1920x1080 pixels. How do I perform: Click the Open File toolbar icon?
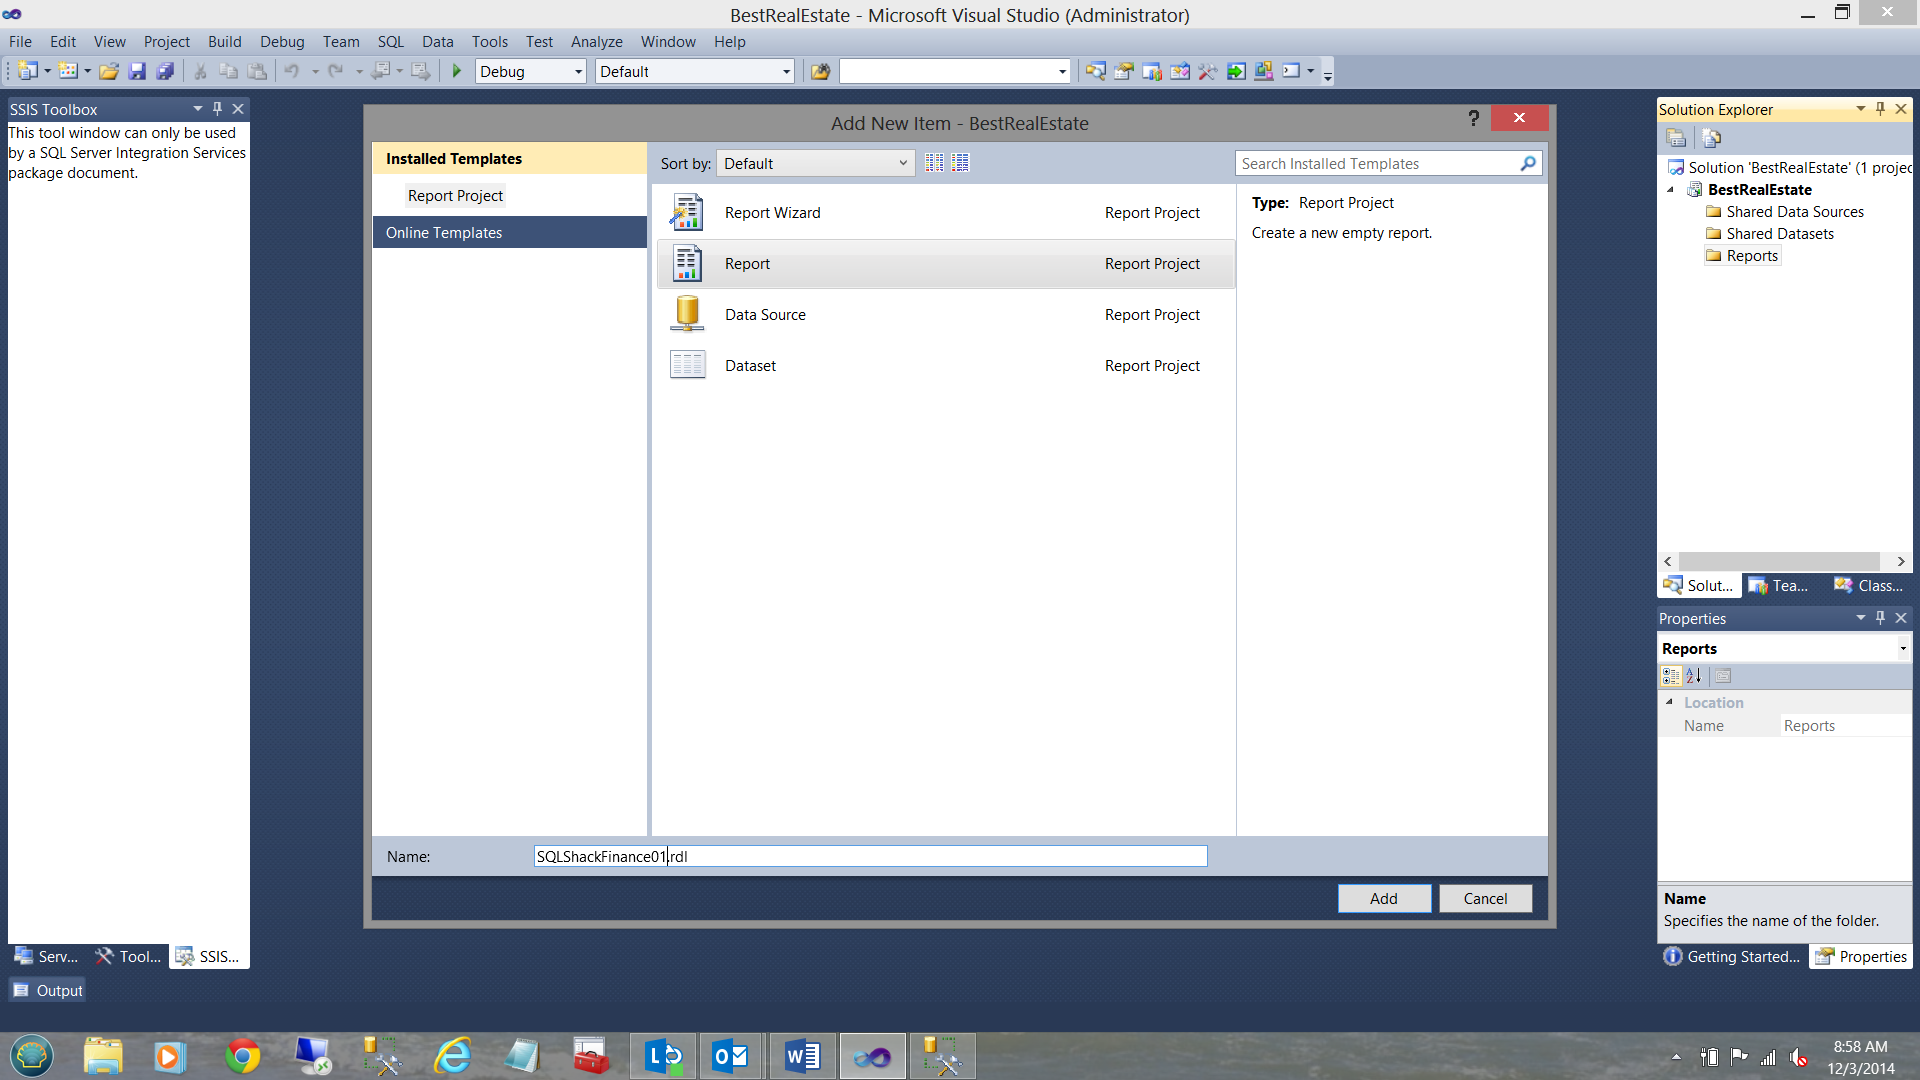pyautogui.click(x=109, y=71)
